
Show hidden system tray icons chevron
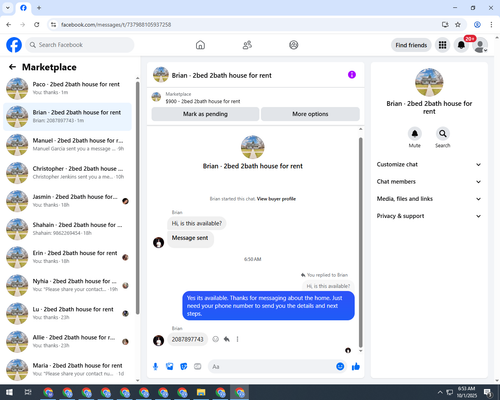pyautogui.click(x=440, y=392)
